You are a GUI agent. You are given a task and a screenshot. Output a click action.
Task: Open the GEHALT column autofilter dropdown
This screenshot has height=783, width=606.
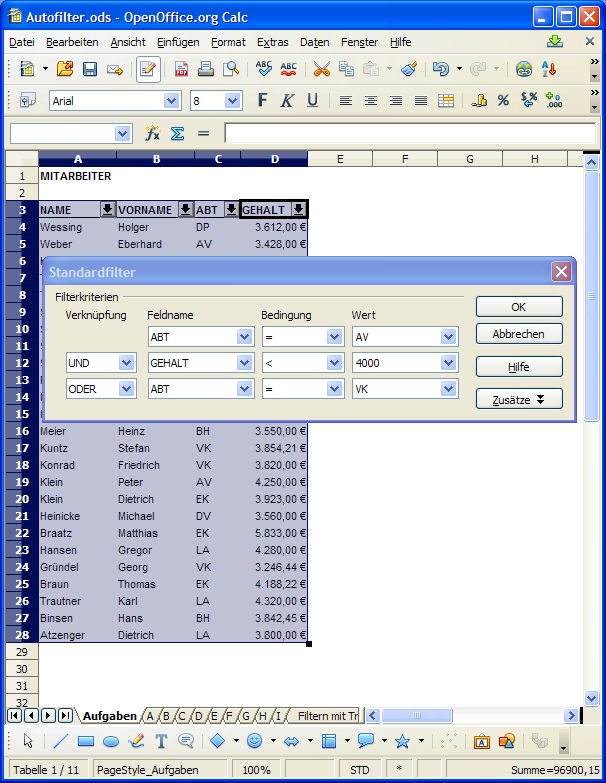298,209
